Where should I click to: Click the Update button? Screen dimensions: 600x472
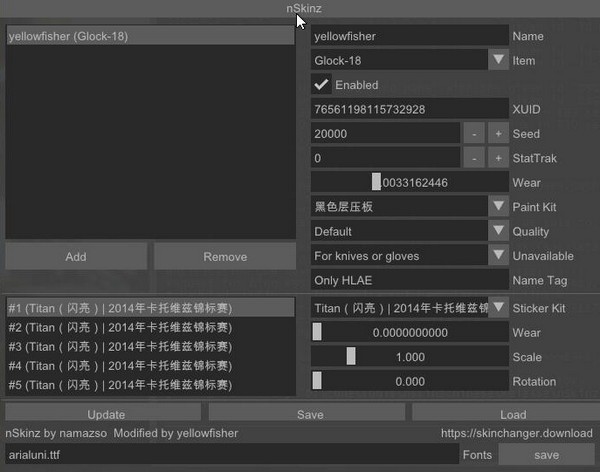103,413
